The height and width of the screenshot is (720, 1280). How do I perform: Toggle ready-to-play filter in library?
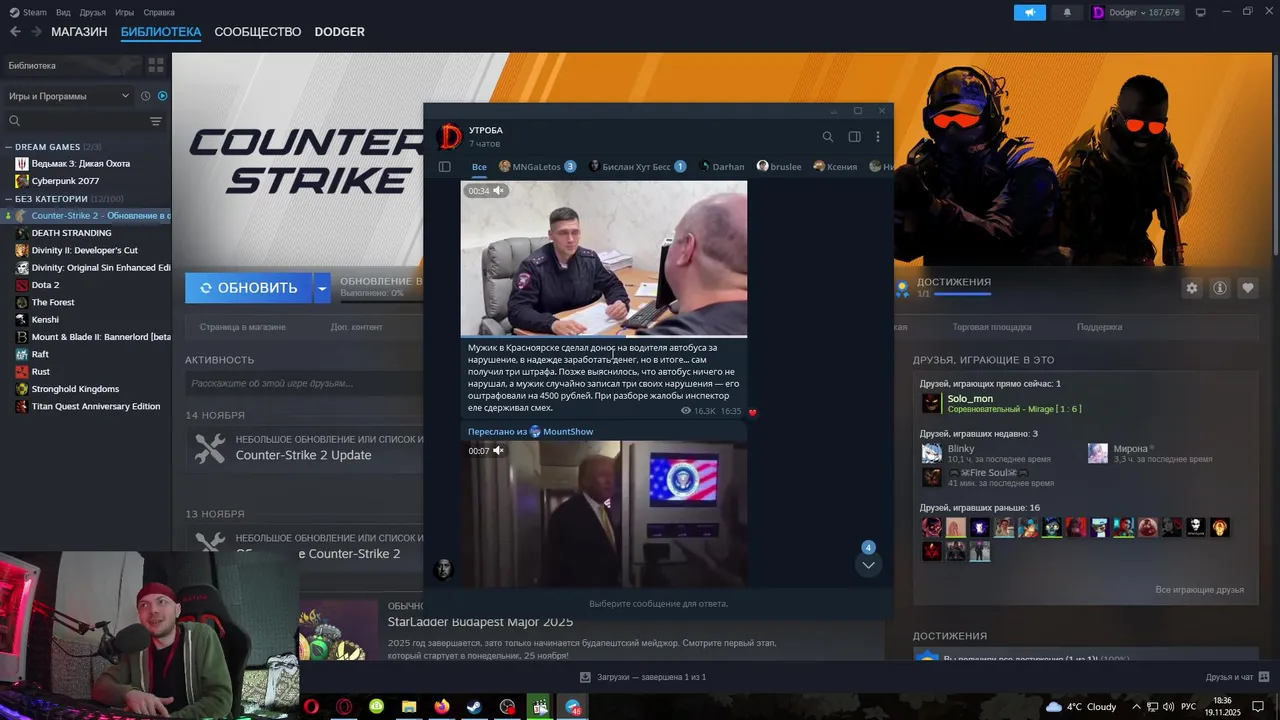tap(162, 96)
